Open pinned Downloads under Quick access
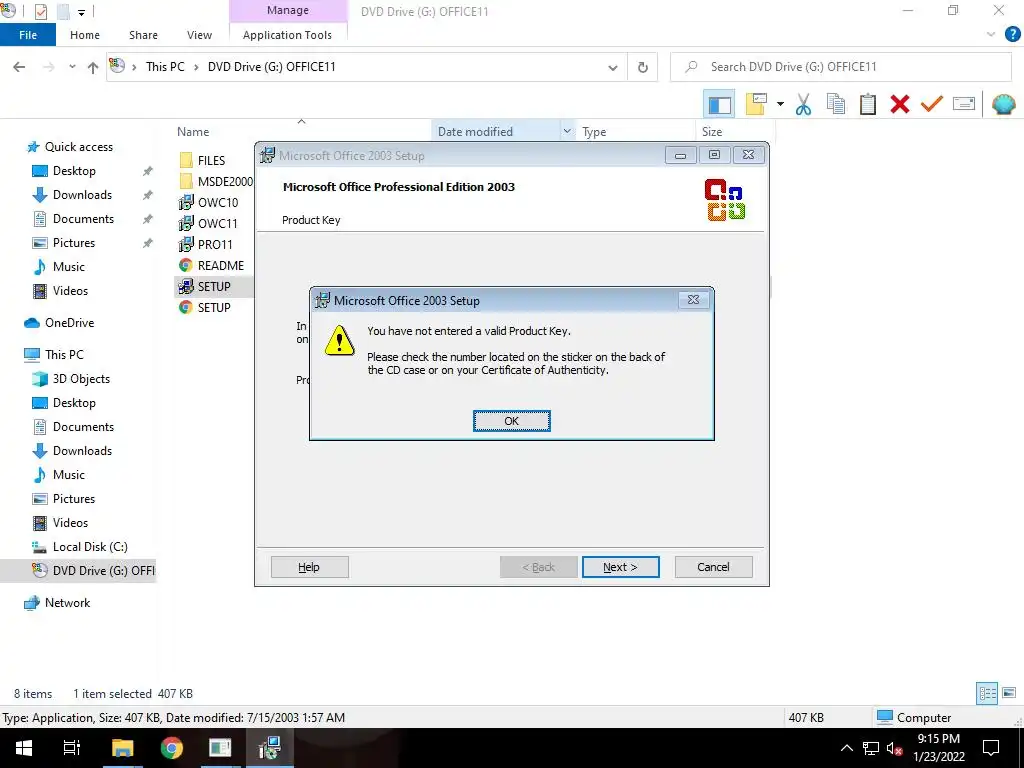Viewport: 1024px width, 768px height. [82, 195]
